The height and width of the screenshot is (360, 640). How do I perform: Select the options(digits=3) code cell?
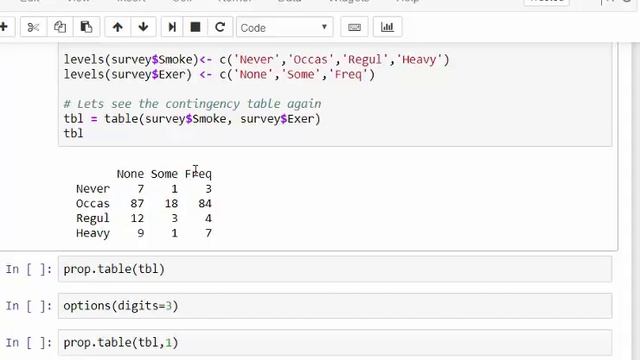[335, 306]
